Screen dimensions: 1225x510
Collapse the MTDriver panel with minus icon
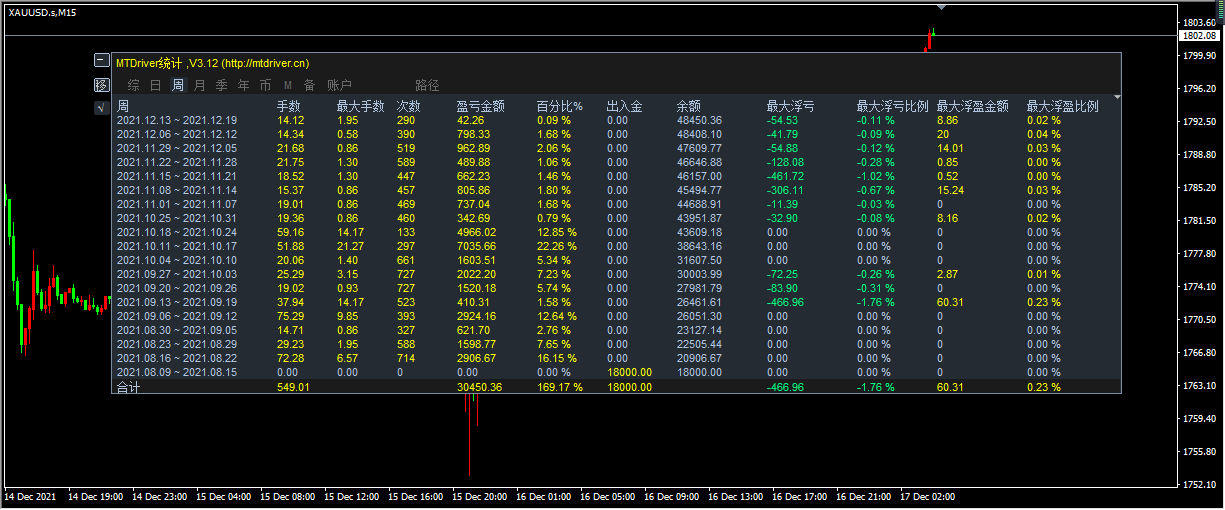(101, 61)
